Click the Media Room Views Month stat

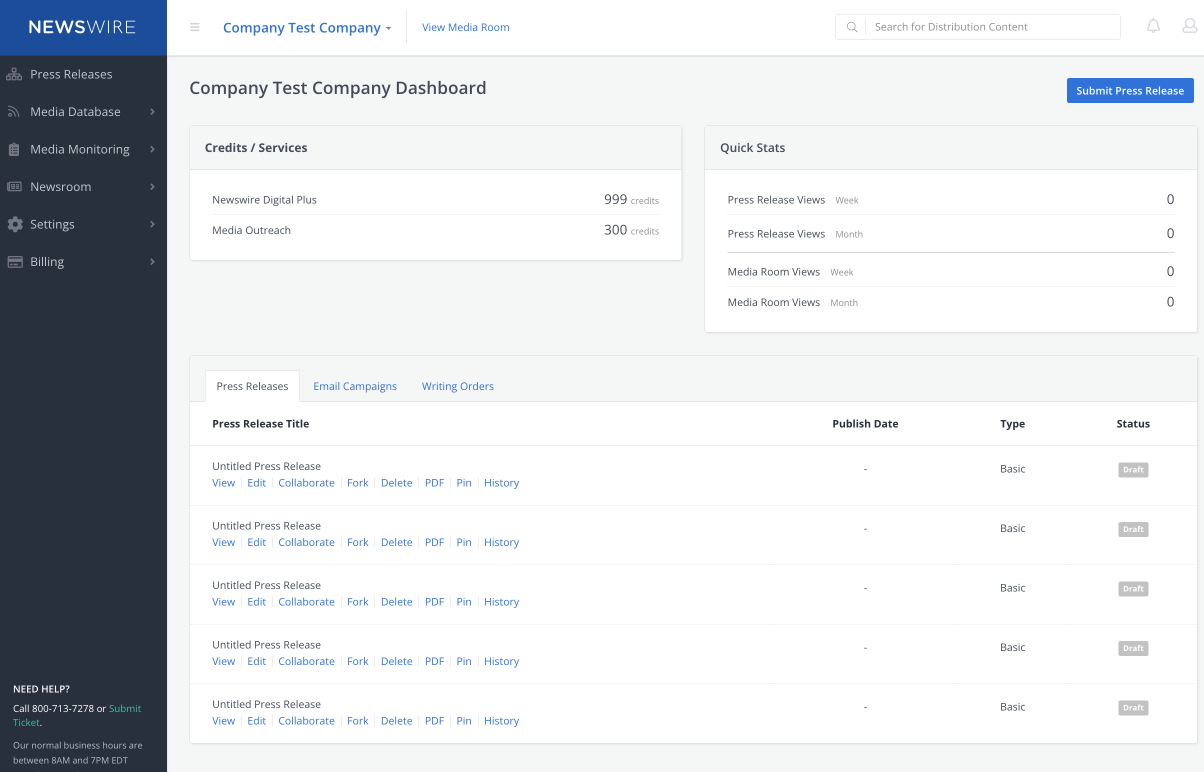pos(951,302)
